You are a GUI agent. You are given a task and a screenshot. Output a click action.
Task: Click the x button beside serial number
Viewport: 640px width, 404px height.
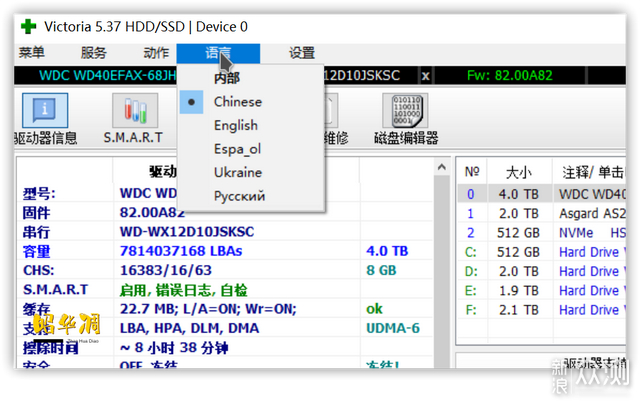click(x=425, y=75)
